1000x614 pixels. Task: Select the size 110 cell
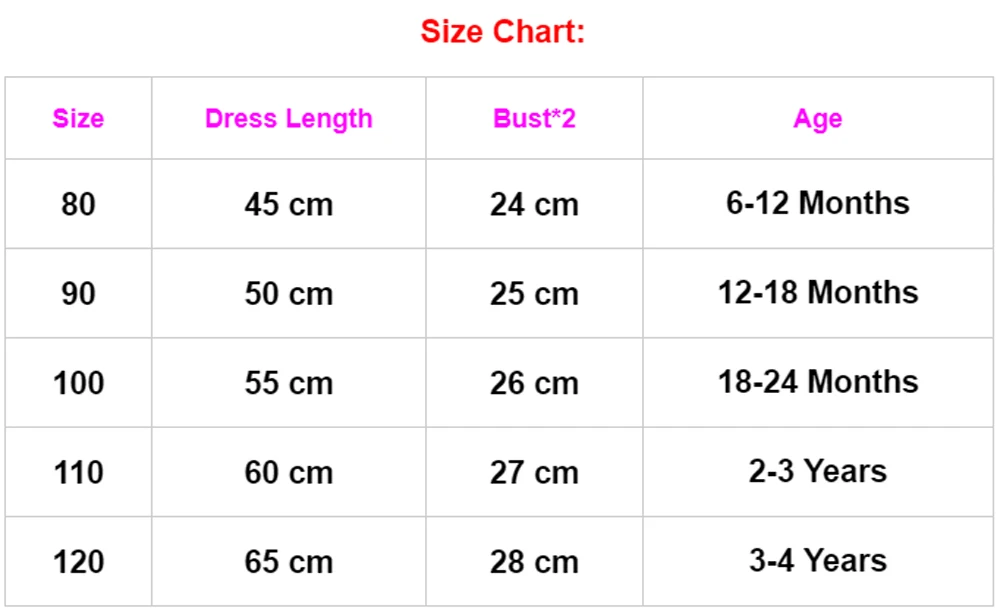tap(78, 472)
